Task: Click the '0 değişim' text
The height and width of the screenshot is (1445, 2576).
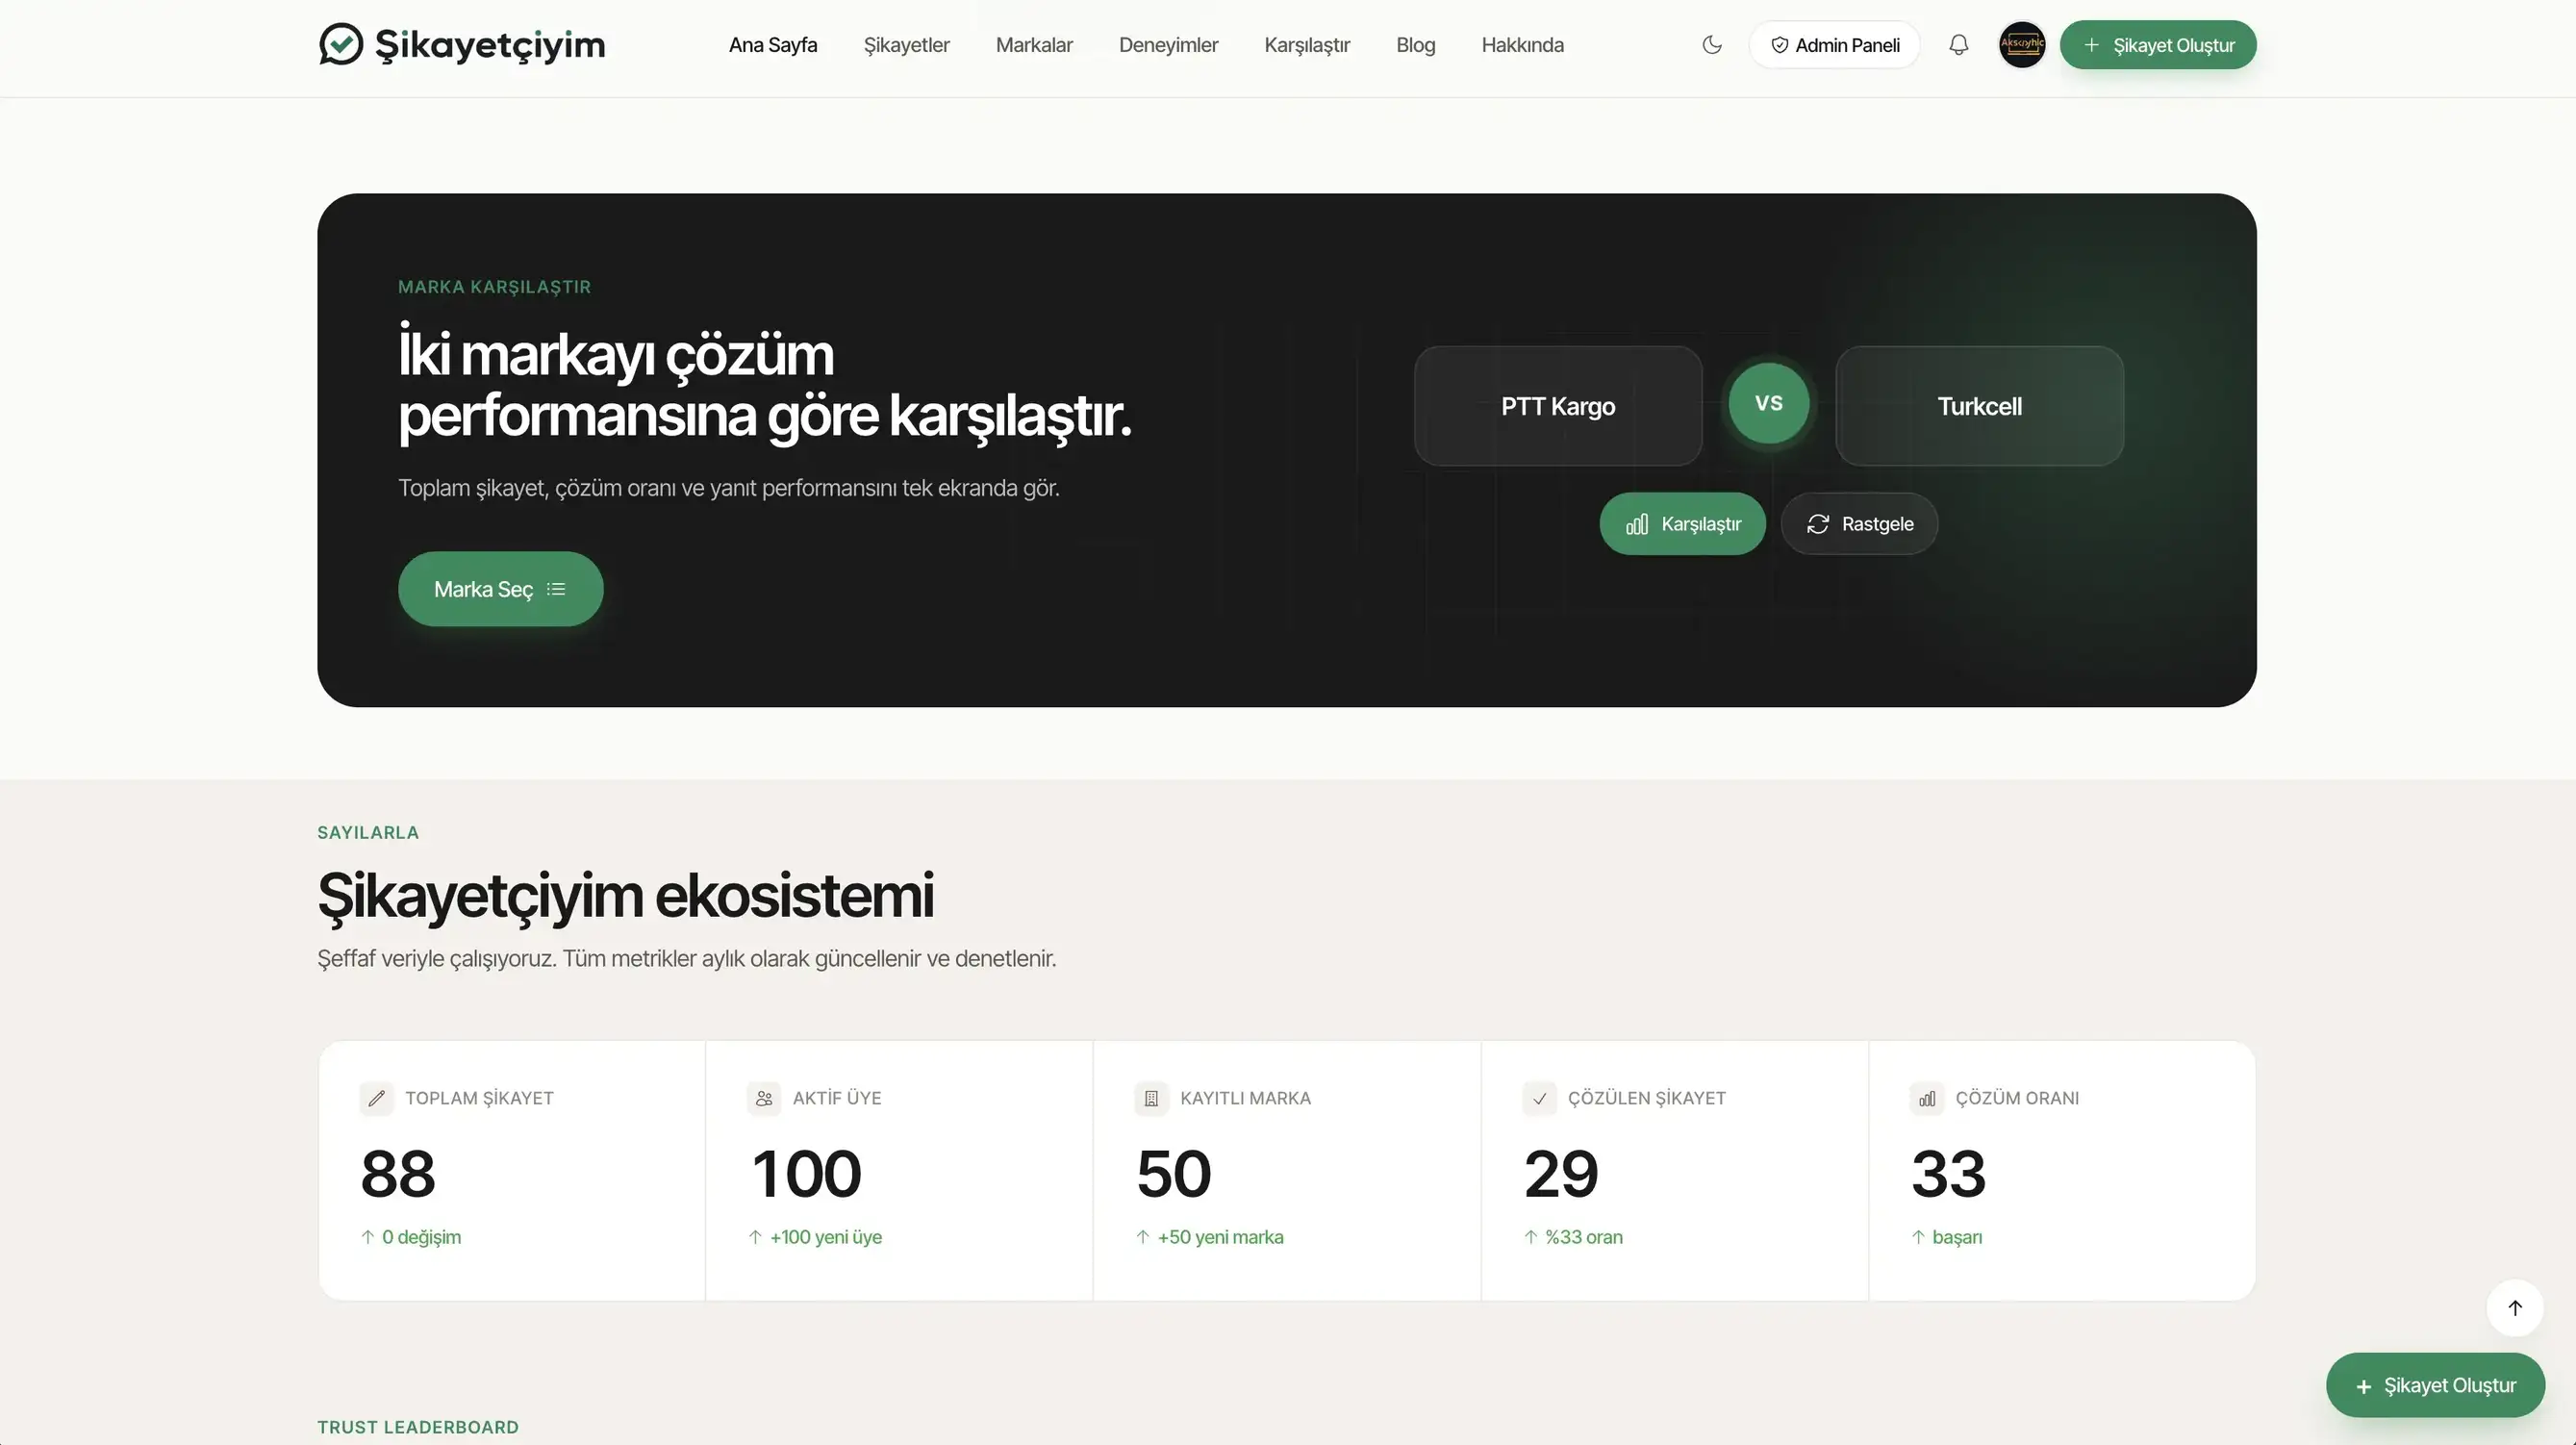Action: tap(421, 1237)
